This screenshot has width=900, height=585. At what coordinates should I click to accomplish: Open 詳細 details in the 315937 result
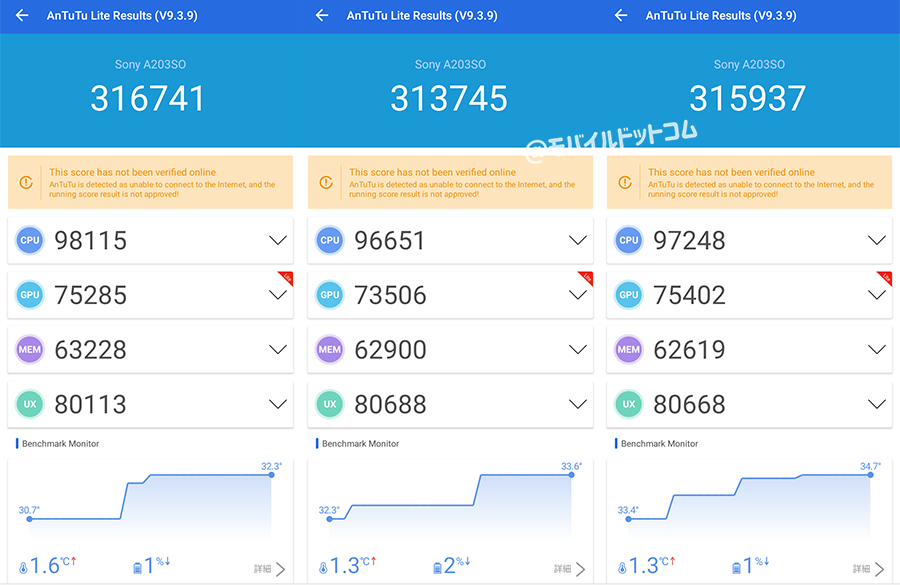point(868,568)
